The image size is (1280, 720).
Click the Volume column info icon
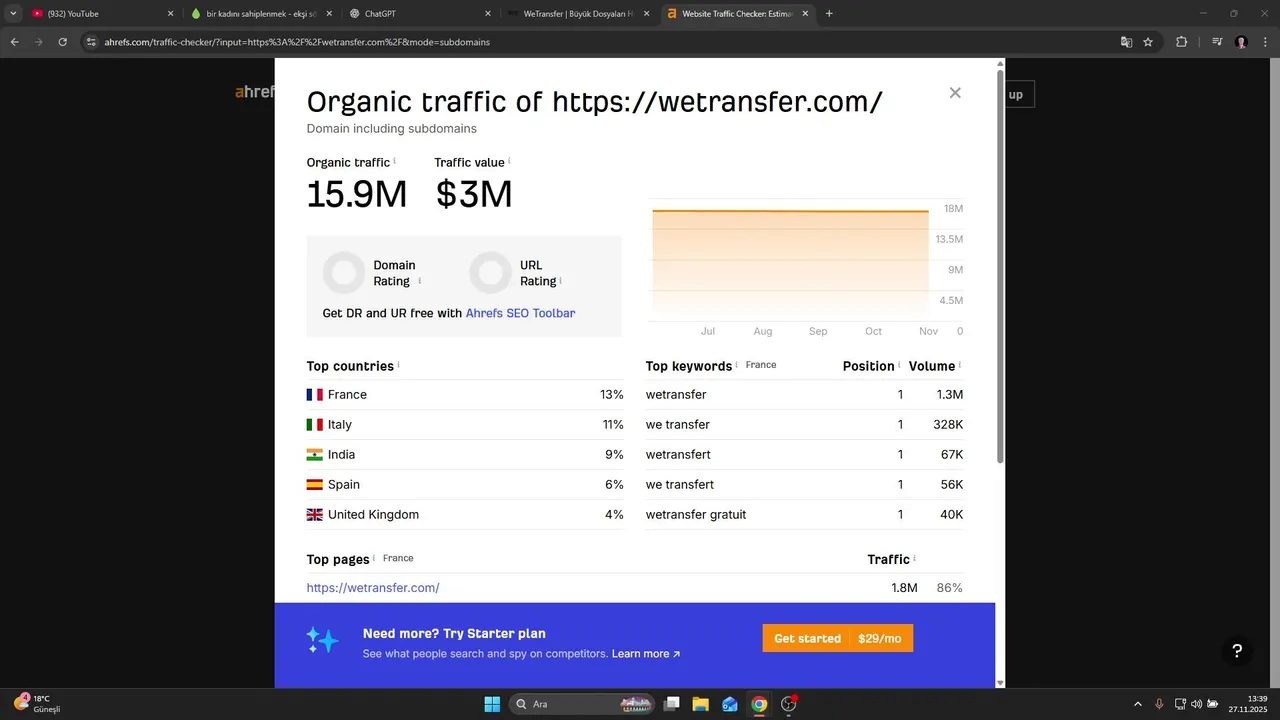pos(960,365)
